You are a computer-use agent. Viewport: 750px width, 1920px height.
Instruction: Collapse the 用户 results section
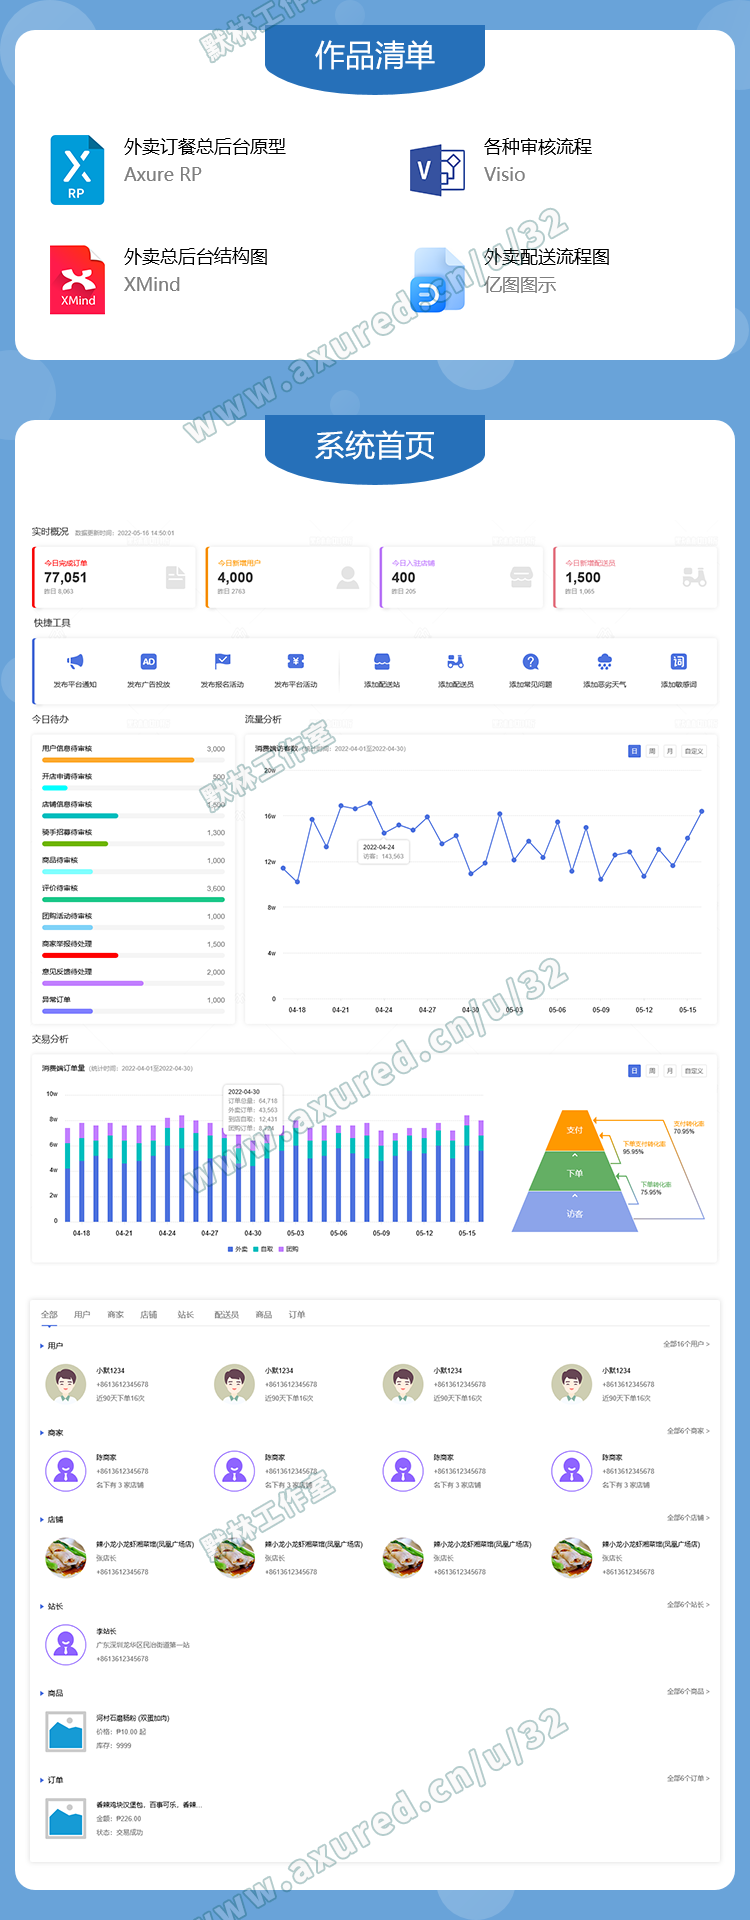(x=42, y=1346)
